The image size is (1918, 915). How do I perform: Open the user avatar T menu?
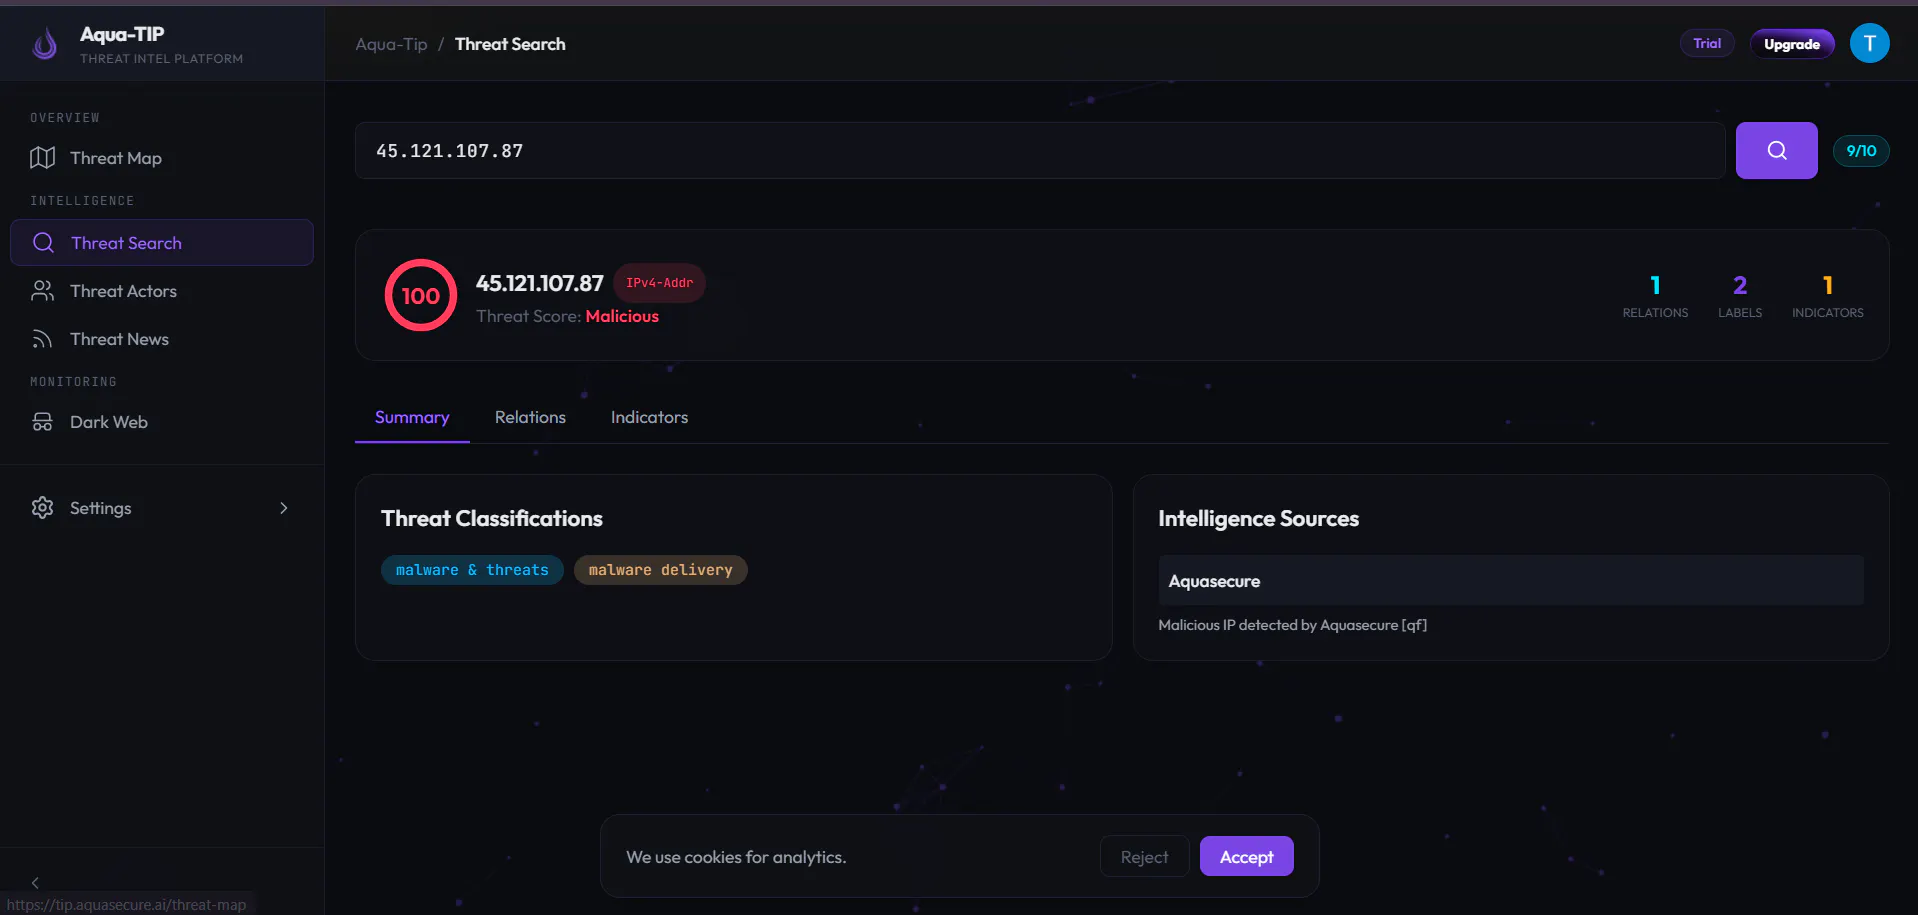tap(1869, 43)
